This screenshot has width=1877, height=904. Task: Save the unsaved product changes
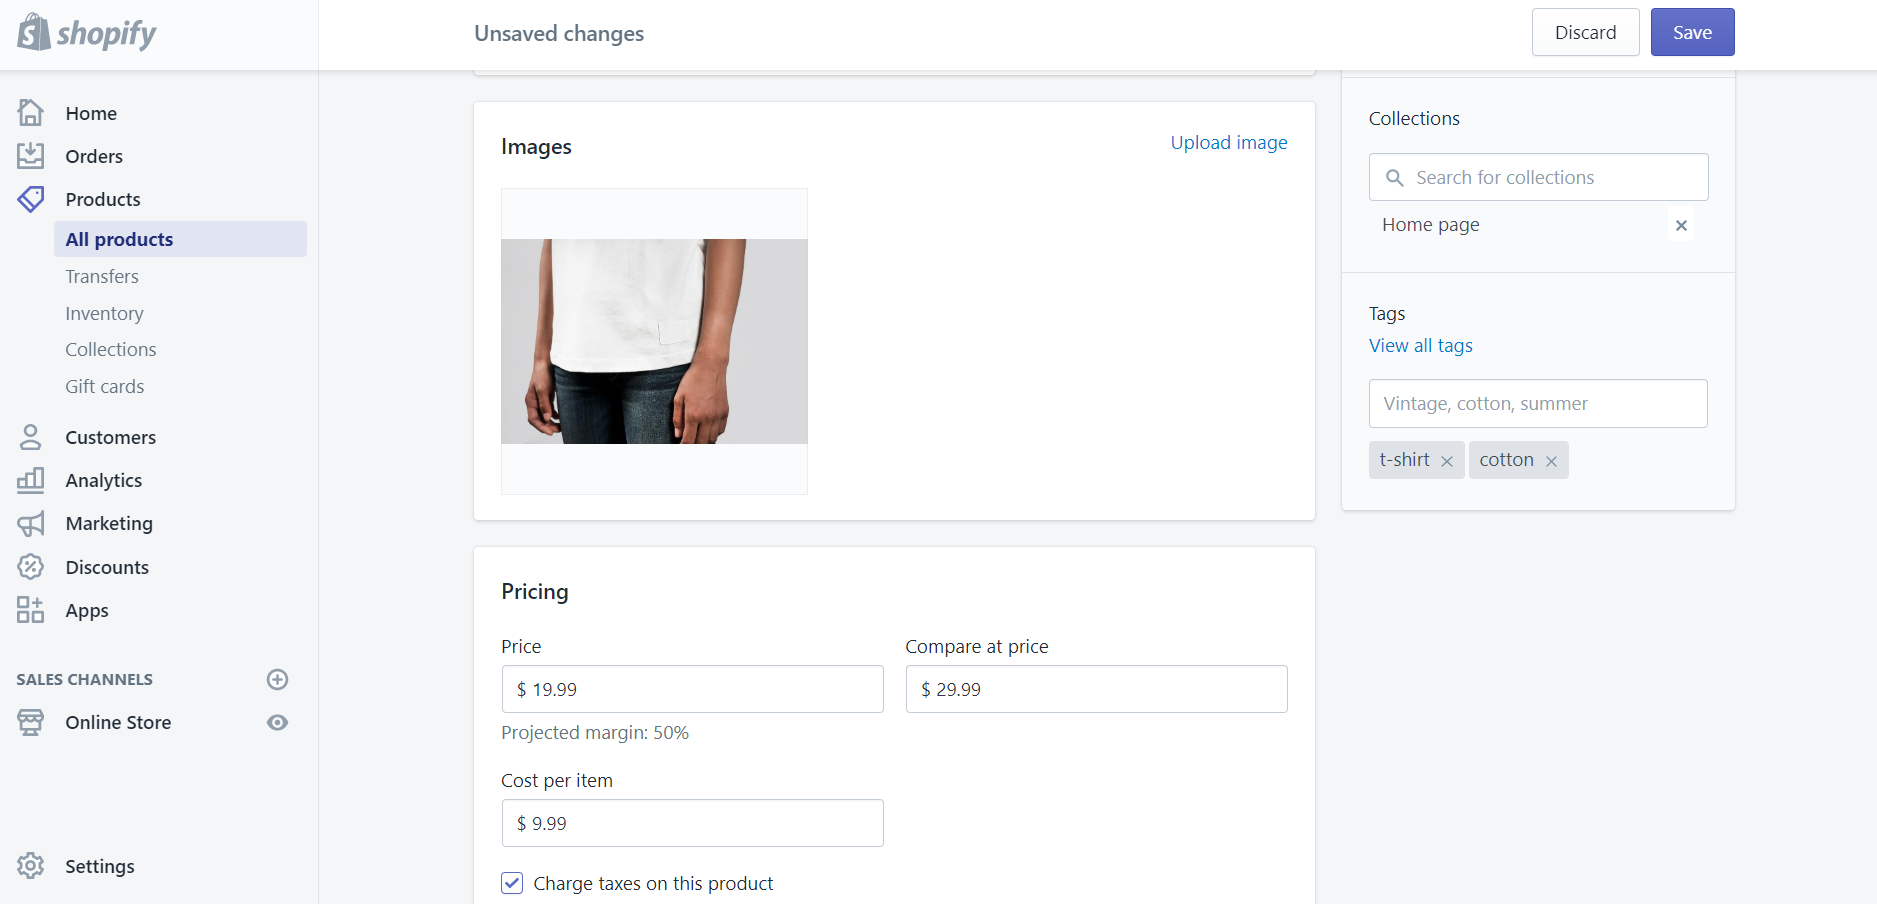tap(1692, 32)
